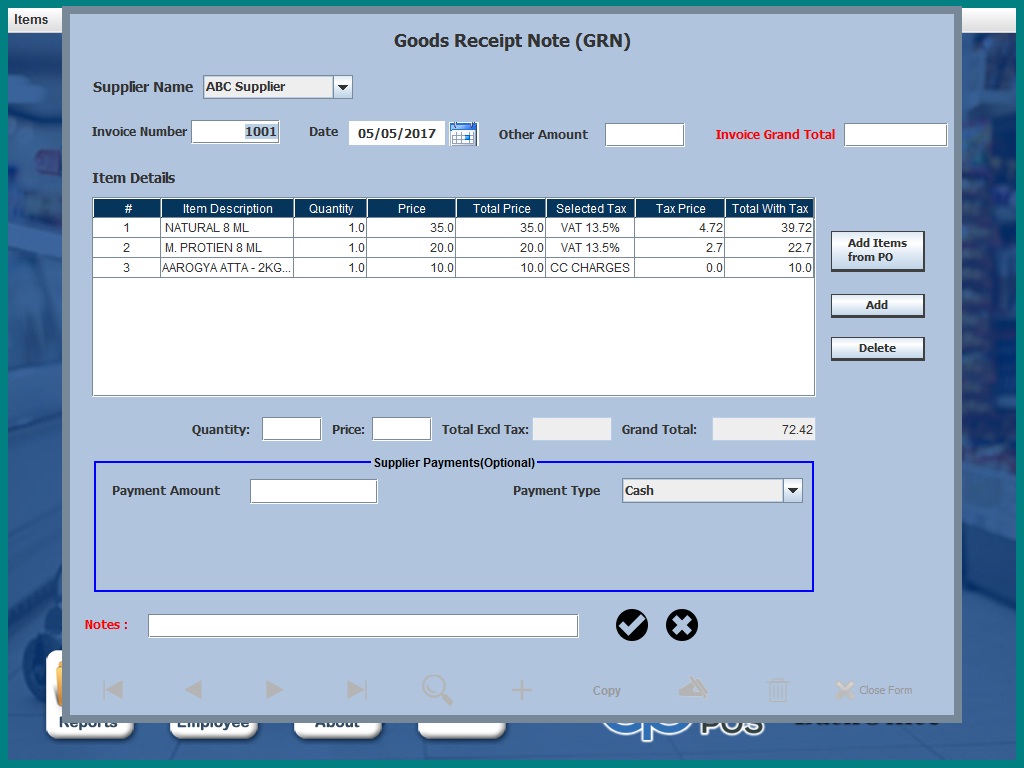Click the Invoice Number field
The image size is (1024, 768).
click(x=235, y=132)
